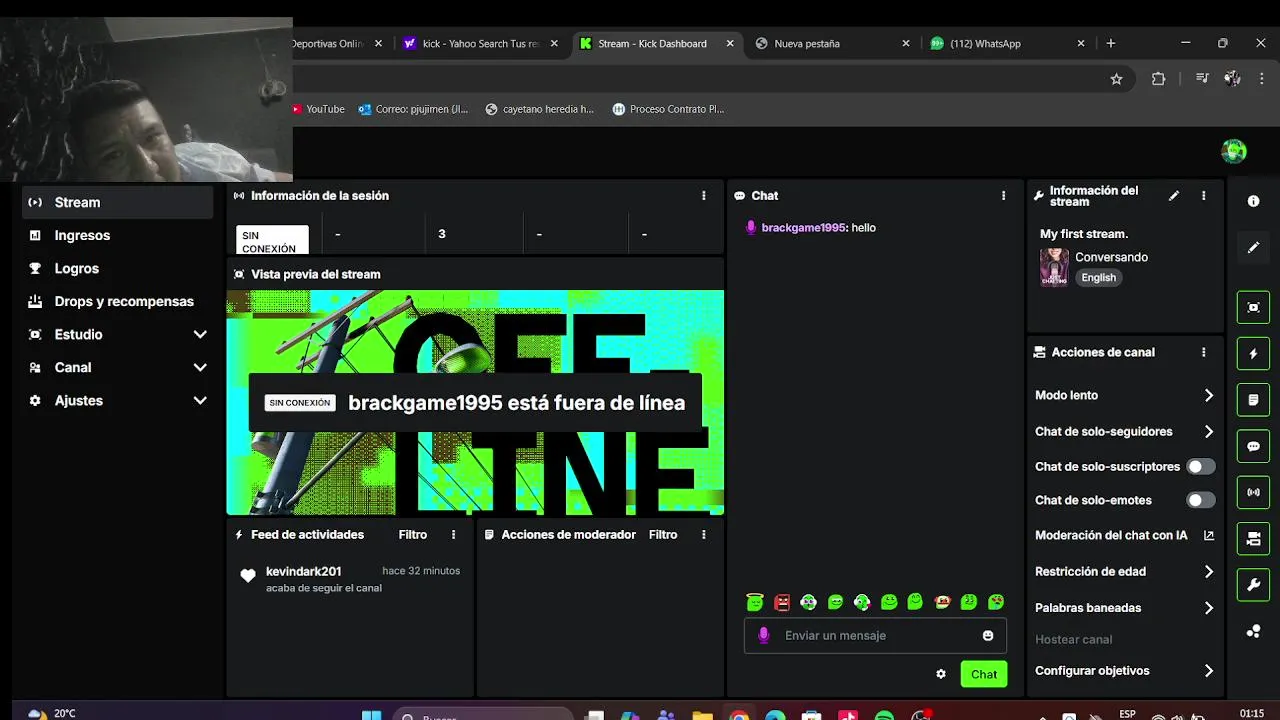Image resolution: width=1280 pixels, height=720 pixels.
Task: Open Información del stream three-dot menu
Action: tap(1203, 196)
